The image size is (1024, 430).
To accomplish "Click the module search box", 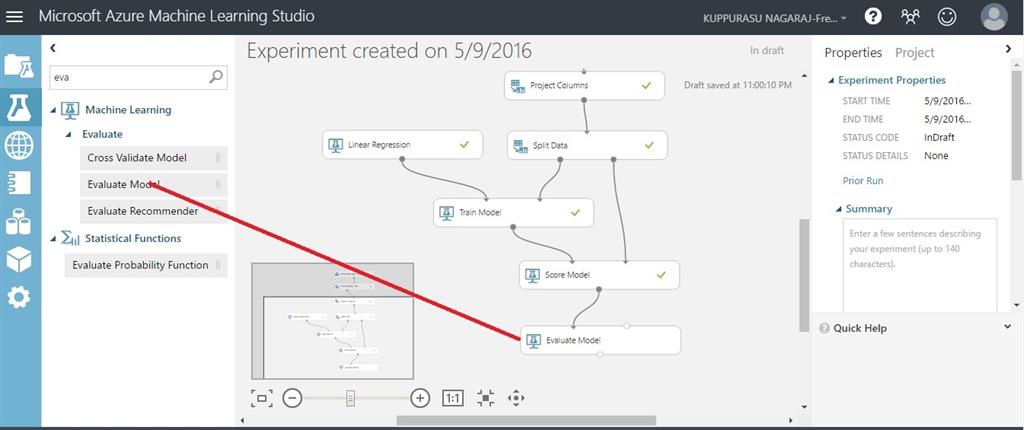I will coord(138,76).
